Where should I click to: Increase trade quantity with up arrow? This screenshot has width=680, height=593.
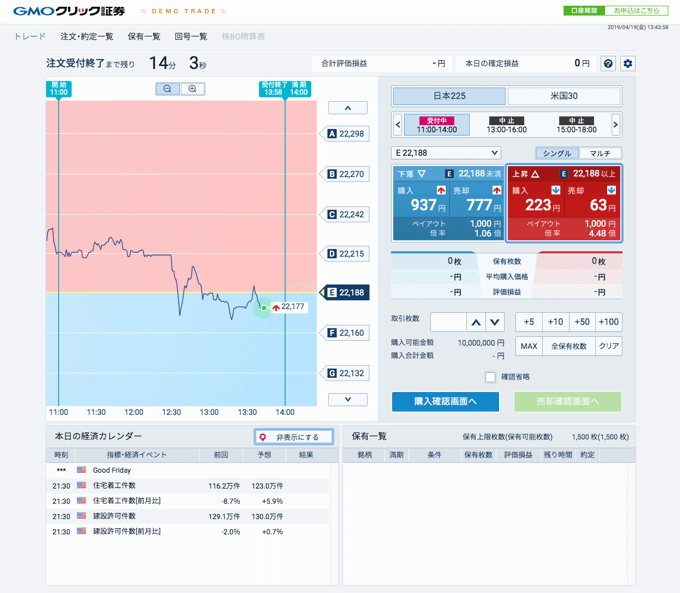point(476,322)
